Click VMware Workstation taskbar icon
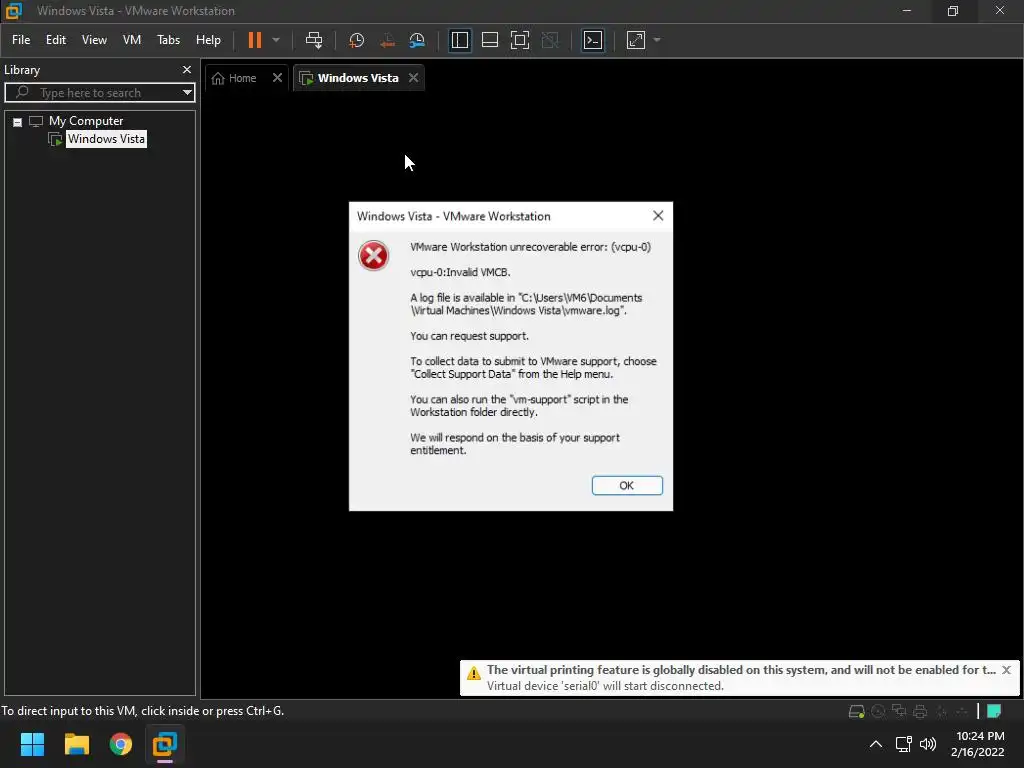Image resolution: width=1024 pixels, height=768 pixels. (165, 744)
